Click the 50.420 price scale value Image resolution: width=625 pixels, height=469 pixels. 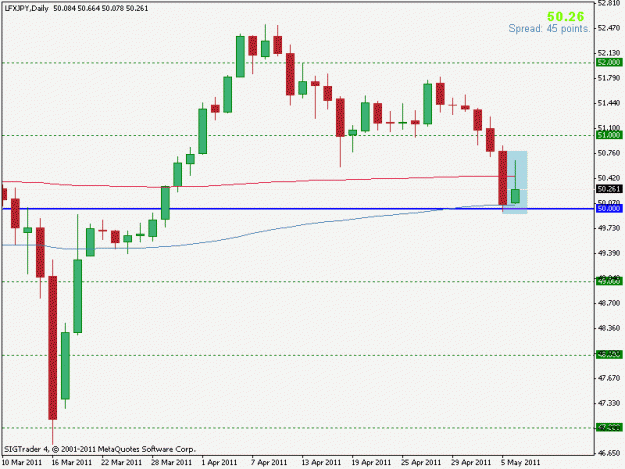tap(609, 178)
